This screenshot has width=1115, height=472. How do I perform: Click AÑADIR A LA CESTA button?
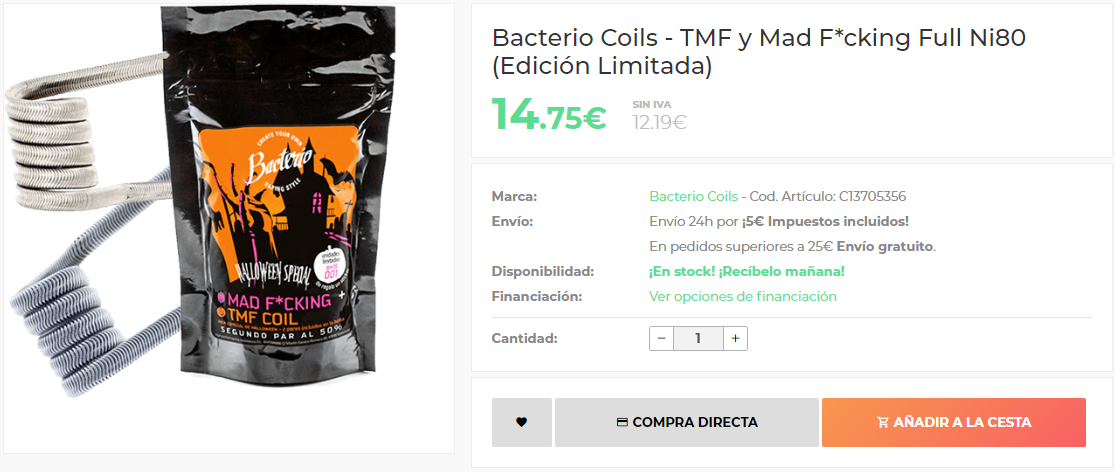point(954,422)
